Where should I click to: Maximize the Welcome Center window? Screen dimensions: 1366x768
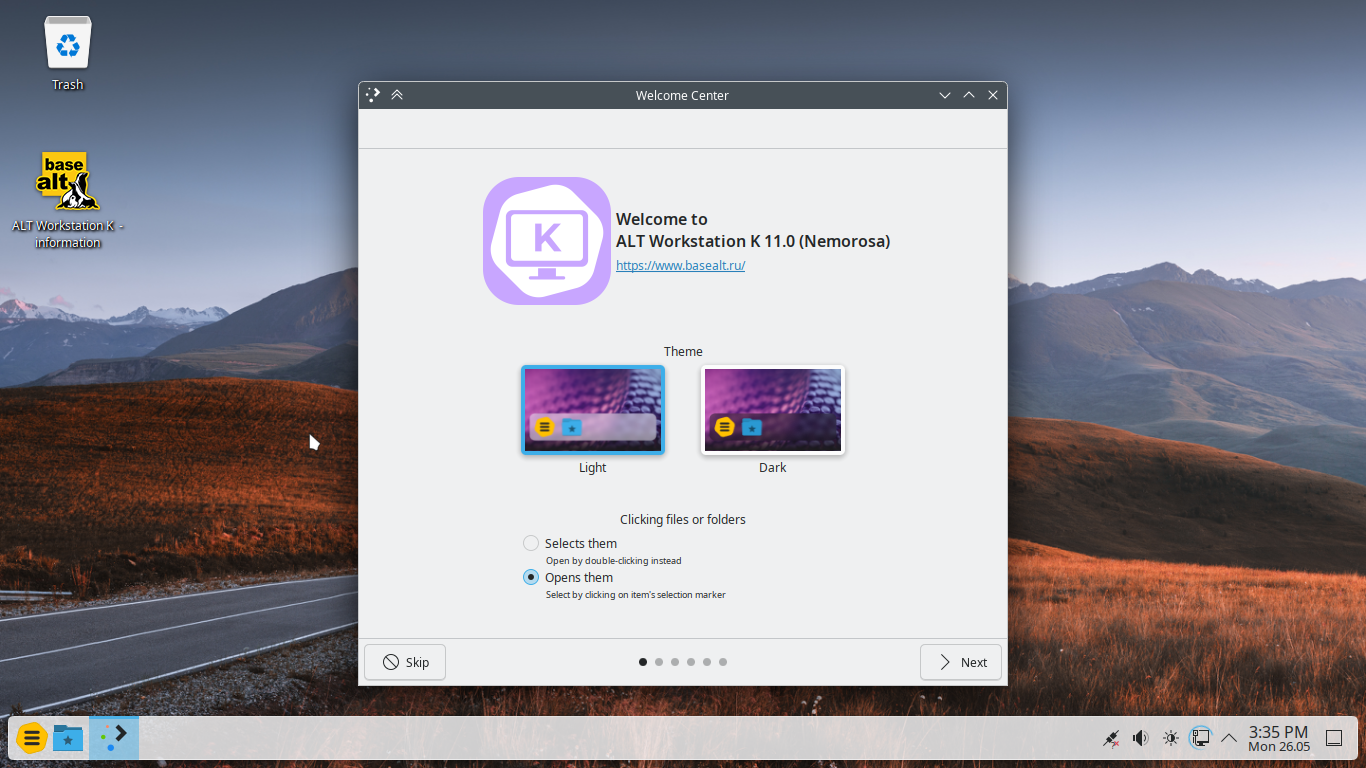tap(969, 95)
